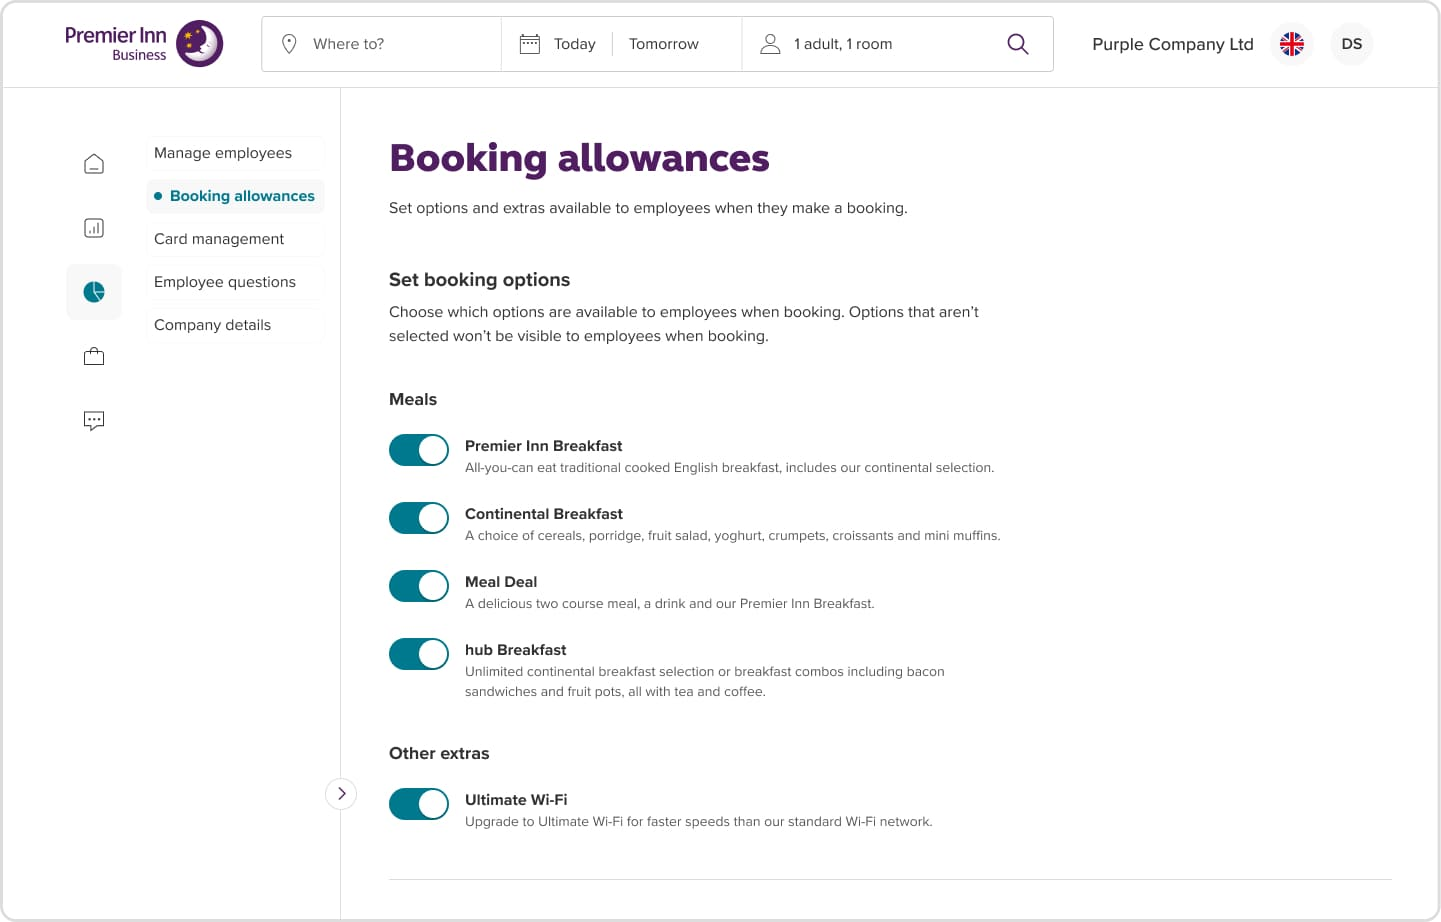
Task: Open the reports chart icon in sidebar
Action: coord(94,228)
